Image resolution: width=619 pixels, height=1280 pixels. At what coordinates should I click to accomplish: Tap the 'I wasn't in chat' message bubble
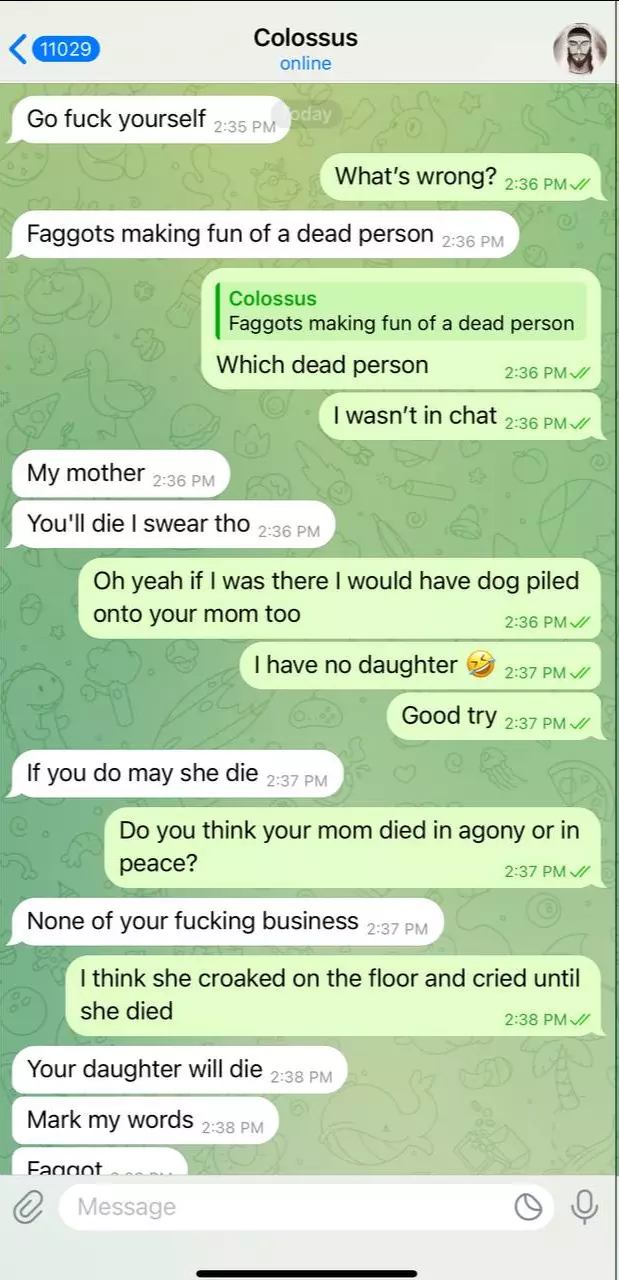461,416
